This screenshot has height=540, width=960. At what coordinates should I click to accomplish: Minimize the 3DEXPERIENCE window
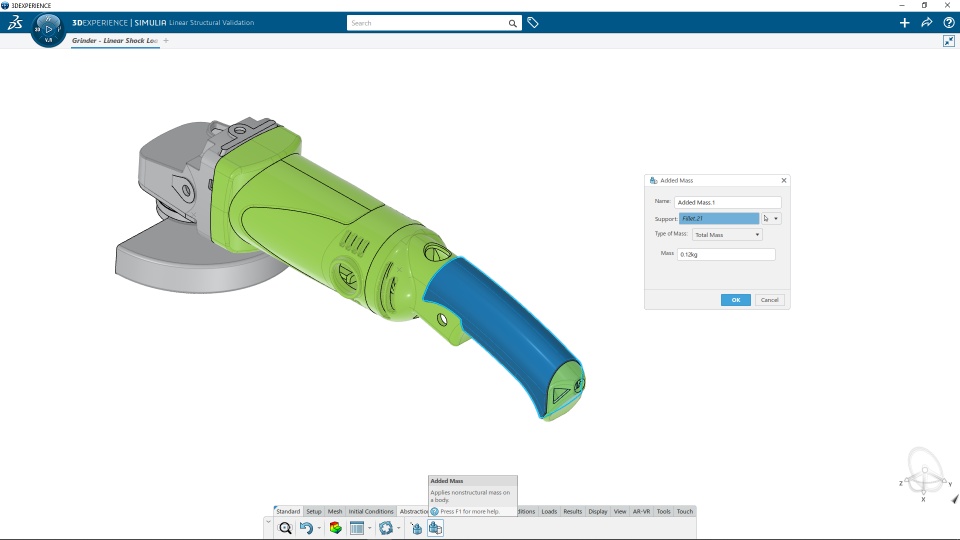point(901,5)
